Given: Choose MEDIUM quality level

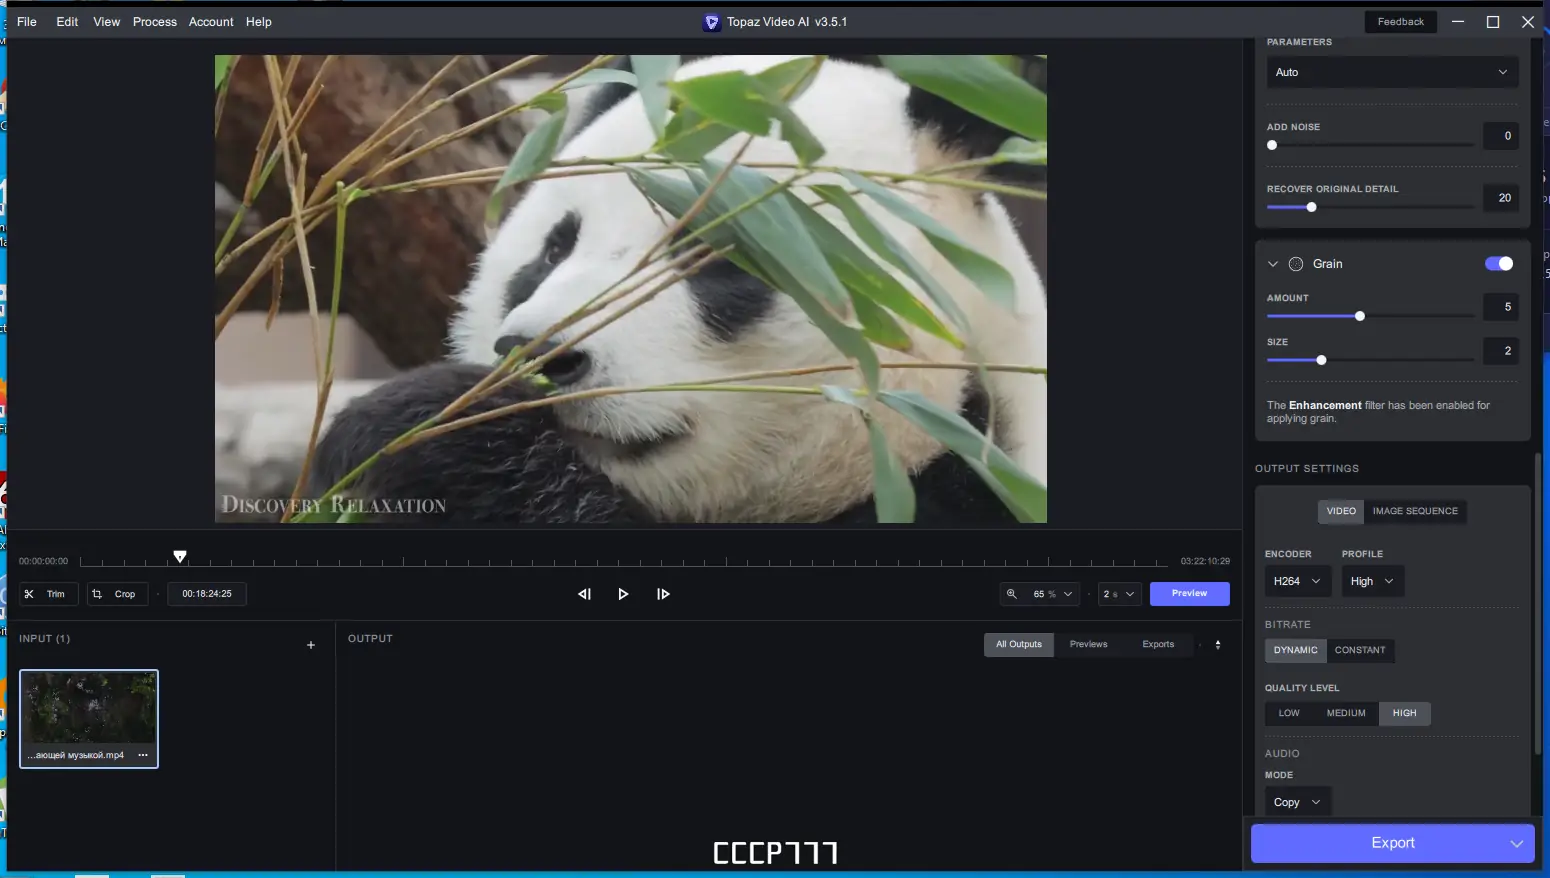Looking at the screenshot, I should (1346, 713).
